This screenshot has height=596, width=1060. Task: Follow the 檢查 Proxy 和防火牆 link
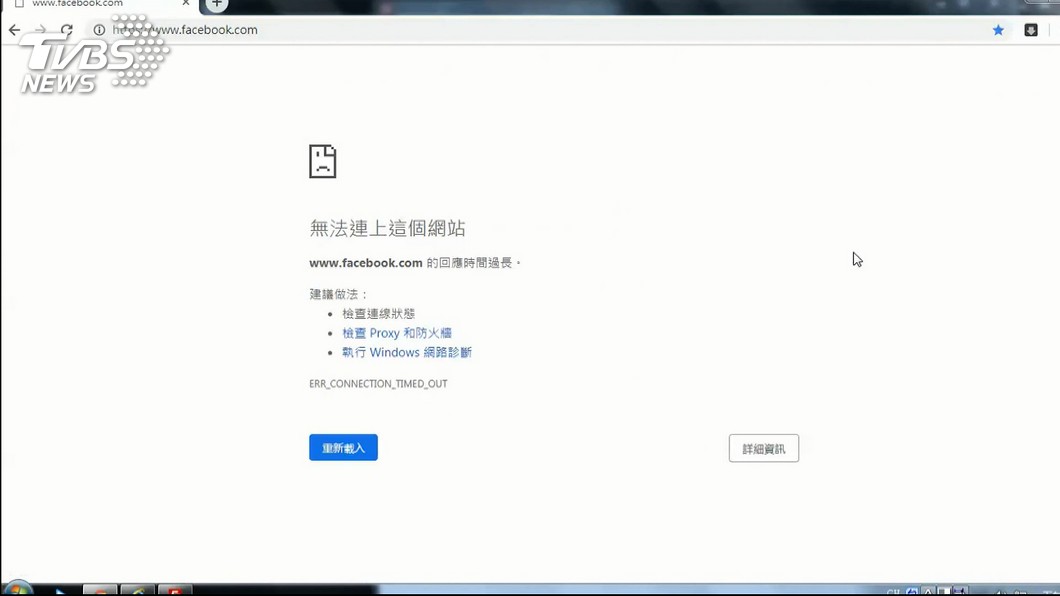click(397, 333)
